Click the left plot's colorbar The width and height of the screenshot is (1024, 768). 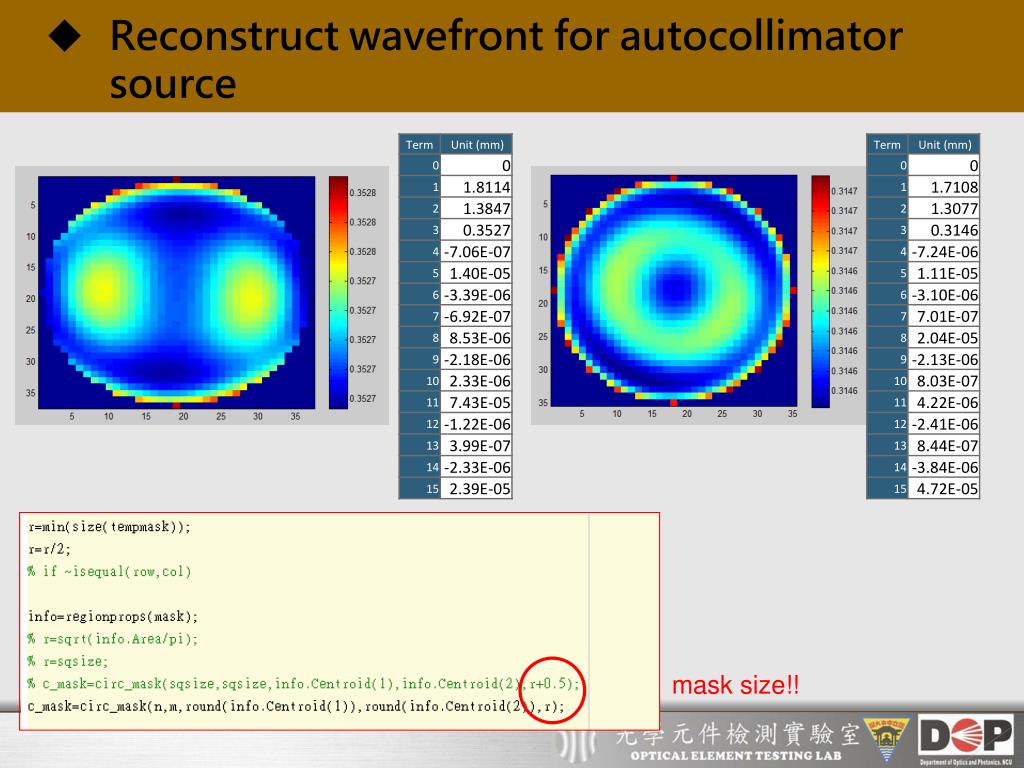click(338, 293)
